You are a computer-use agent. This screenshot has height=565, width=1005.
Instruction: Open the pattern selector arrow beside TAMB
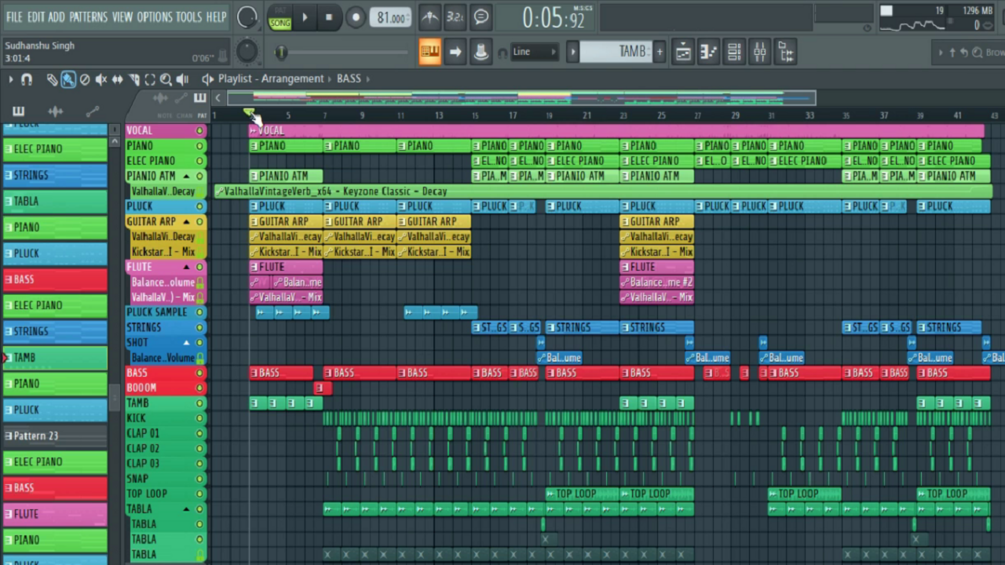(572, 52)
